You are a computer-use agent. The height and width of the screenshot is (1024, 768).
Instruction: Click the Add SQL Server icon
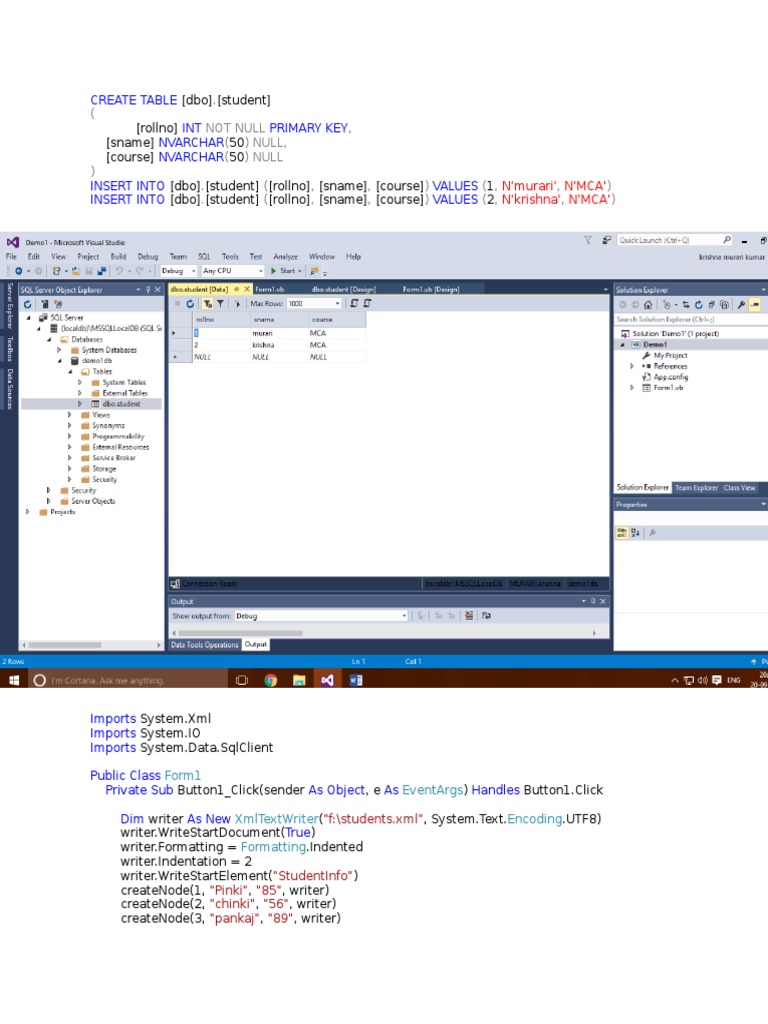pyautogui.click(x=47, y=304)
